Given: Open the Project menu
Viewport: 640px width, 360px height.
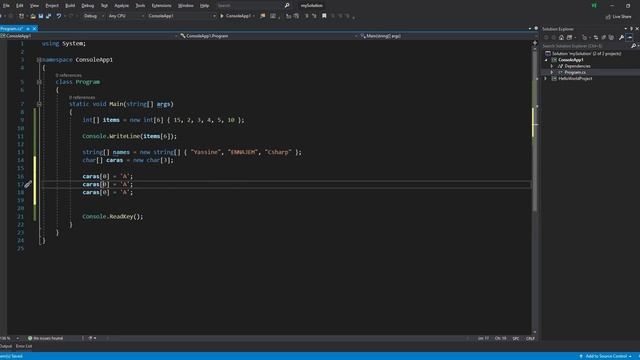Looking at the screenshot, I should [52, 6].
